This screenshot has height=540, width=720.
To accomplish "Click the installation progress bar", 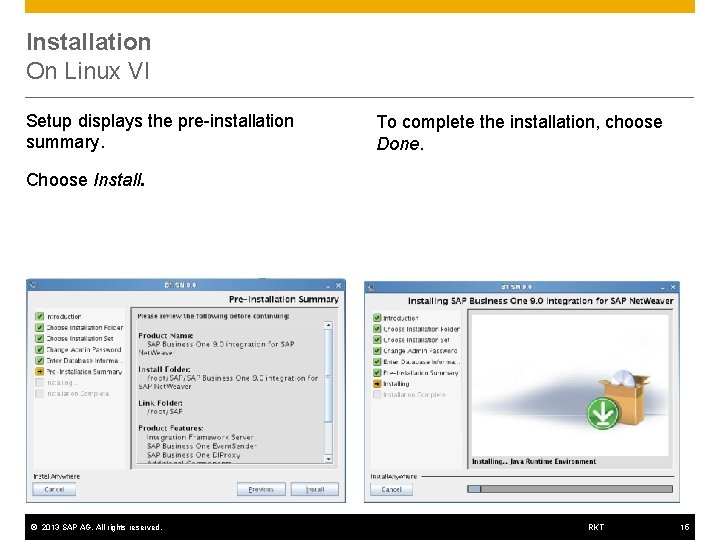I will [x=570, y=489].
